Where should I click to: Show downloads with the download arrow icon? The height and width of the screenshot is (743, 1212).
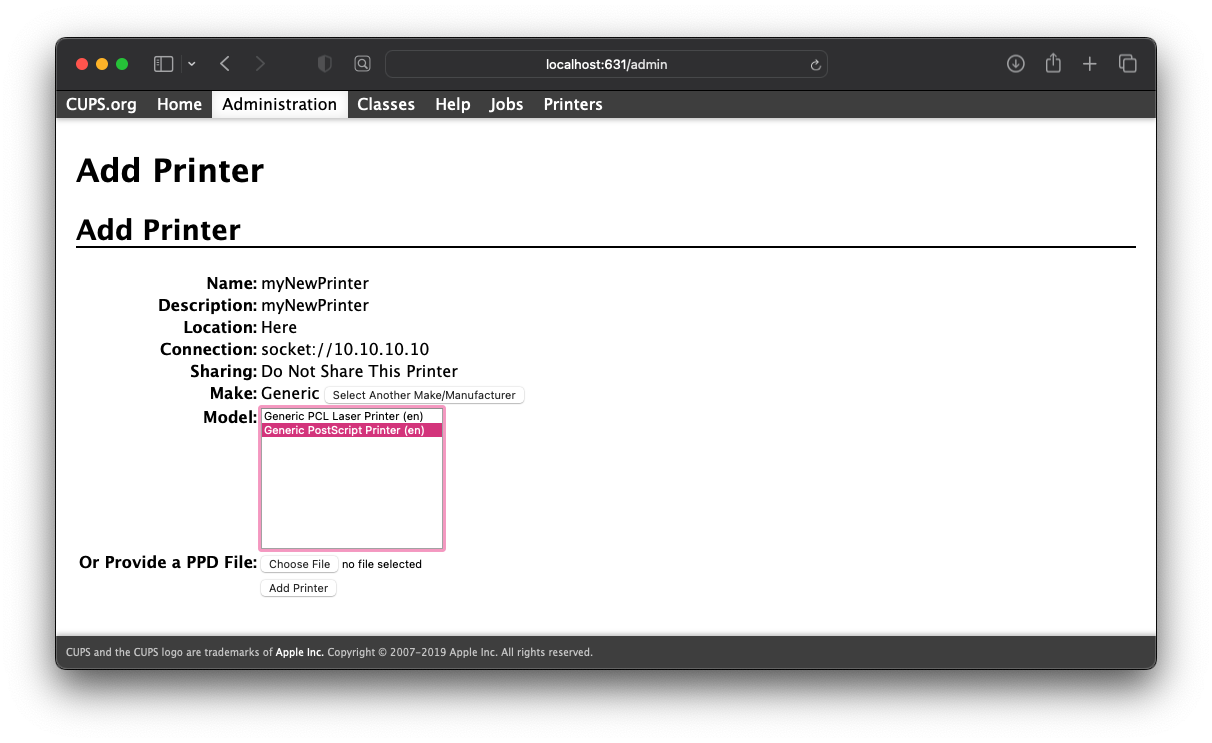1015,64
